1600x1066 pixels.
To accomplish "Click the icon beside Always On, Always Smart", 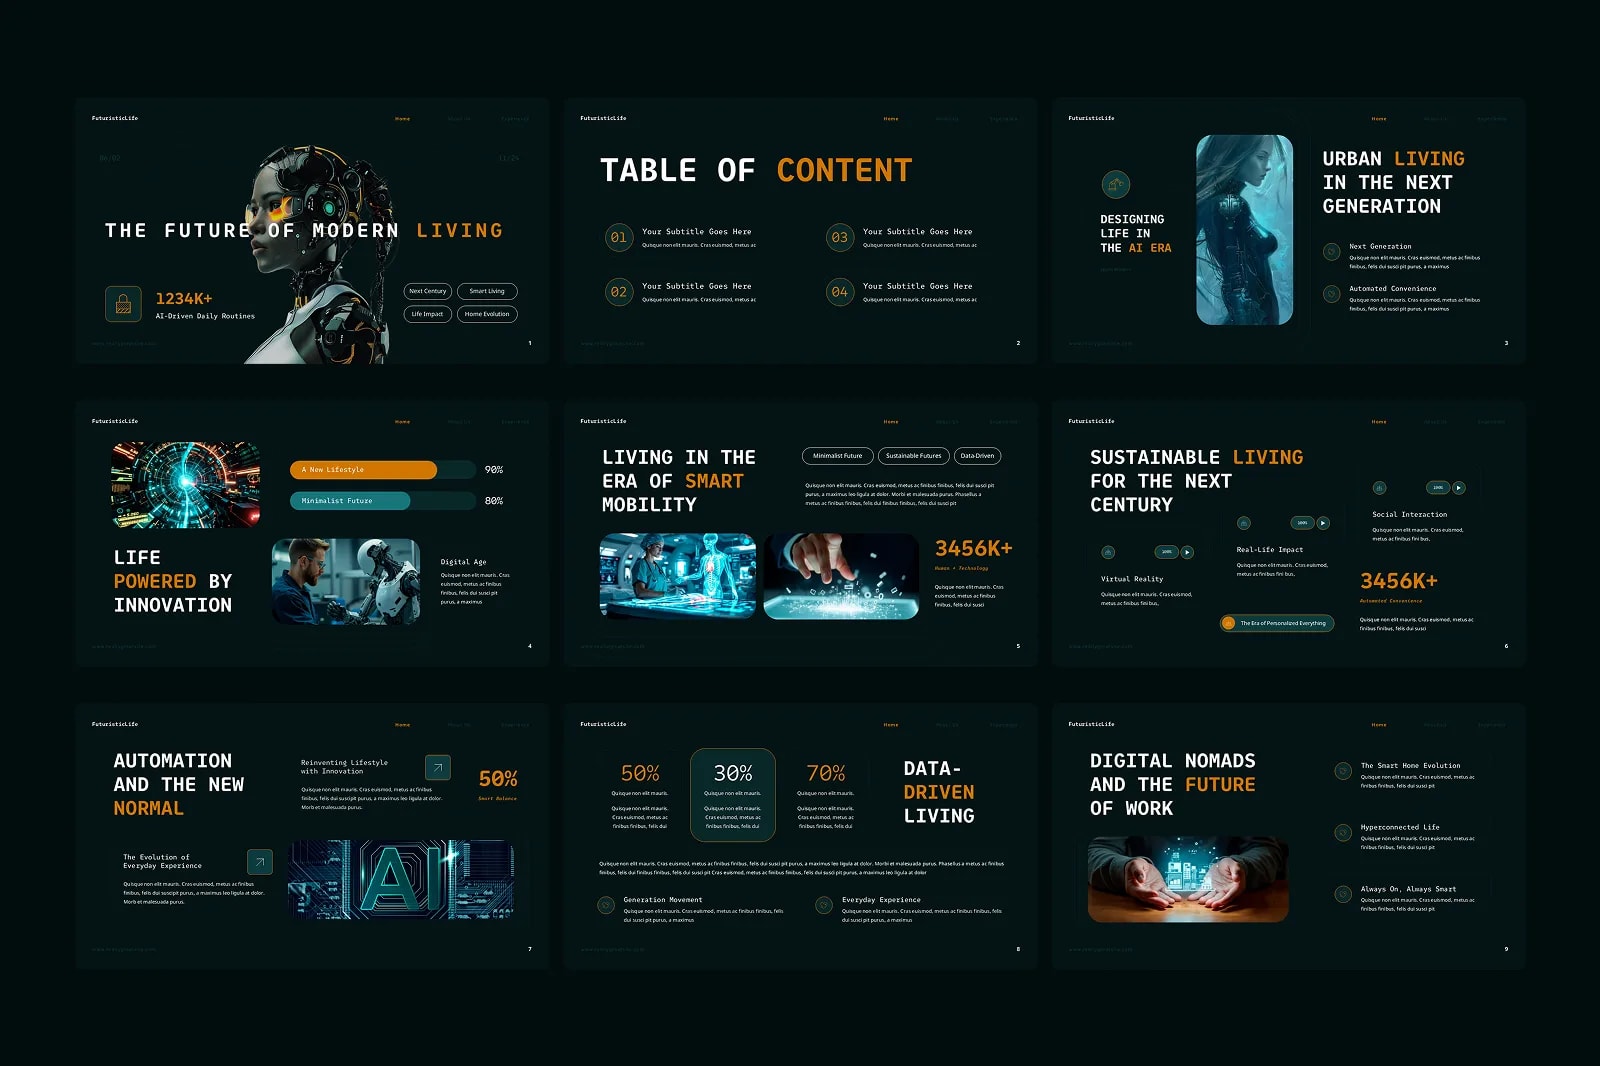I will (1343, 894).
